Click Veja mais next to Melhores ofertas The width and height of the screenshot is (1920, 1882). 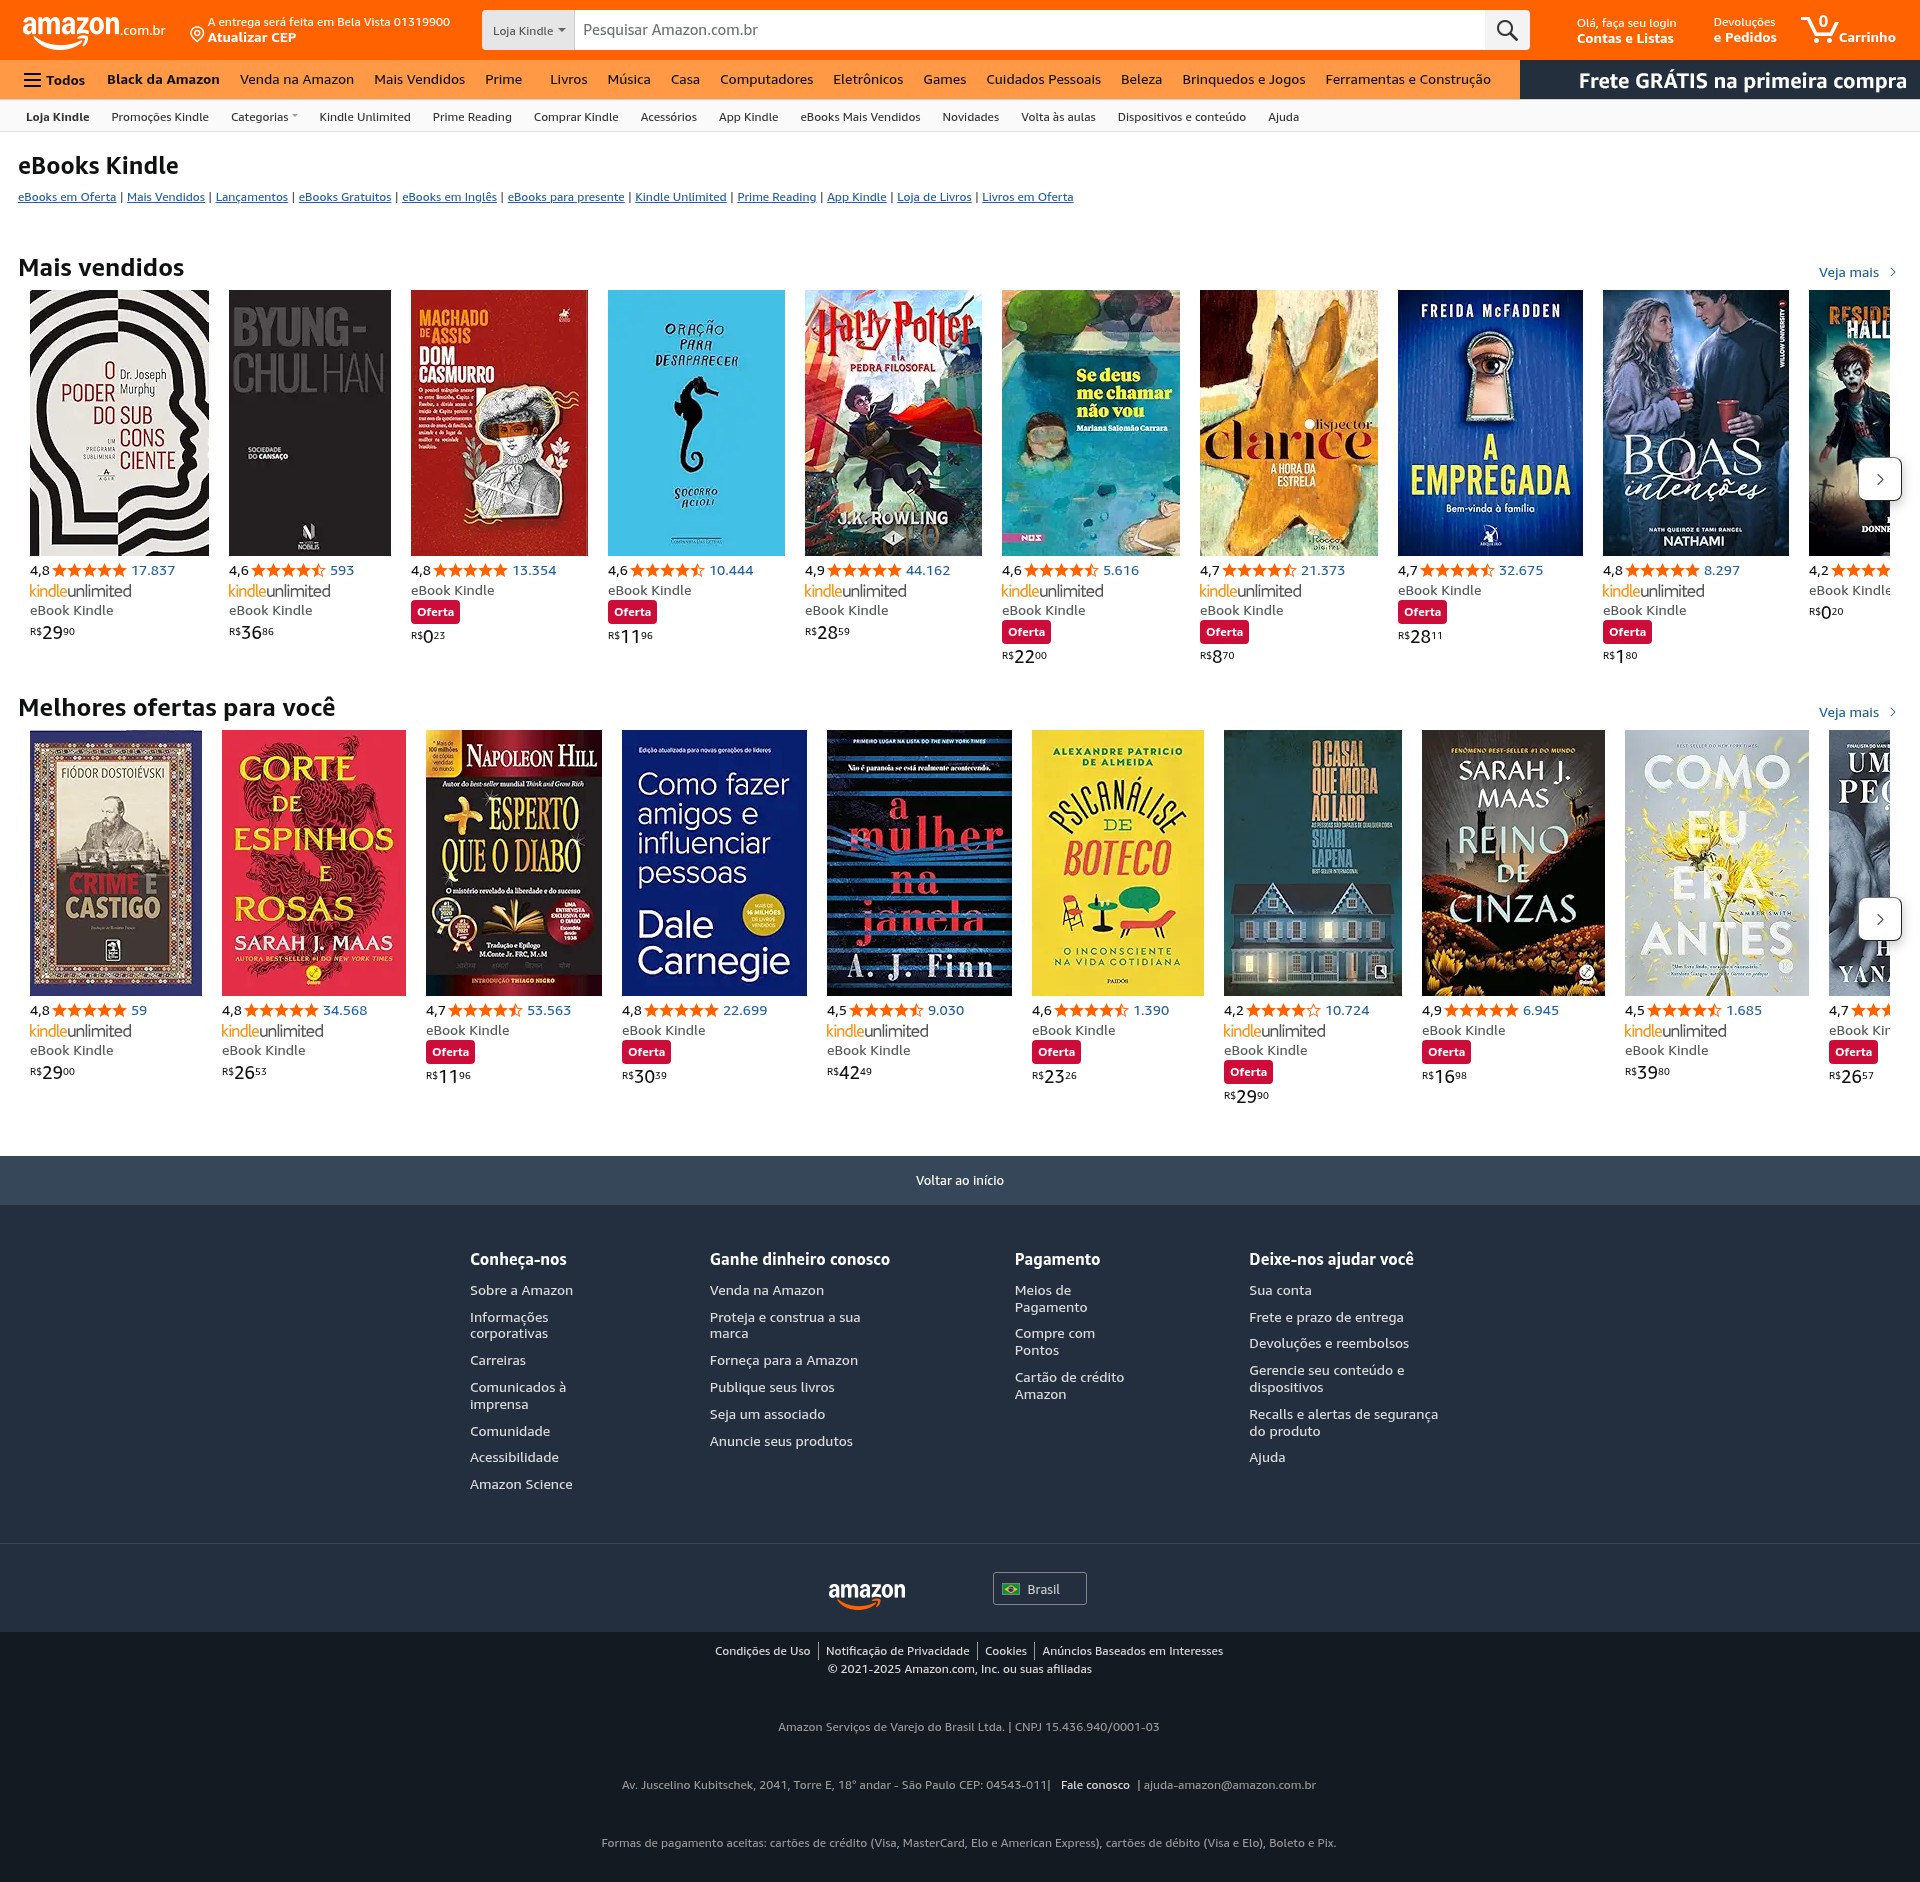1856,712
